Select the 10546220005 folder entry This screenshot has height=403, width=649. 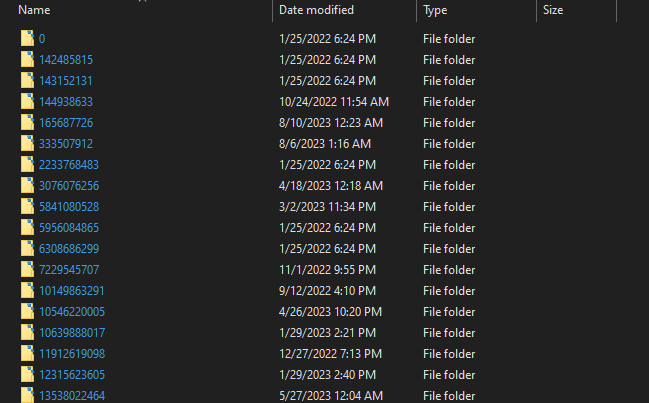click(72, 312)
